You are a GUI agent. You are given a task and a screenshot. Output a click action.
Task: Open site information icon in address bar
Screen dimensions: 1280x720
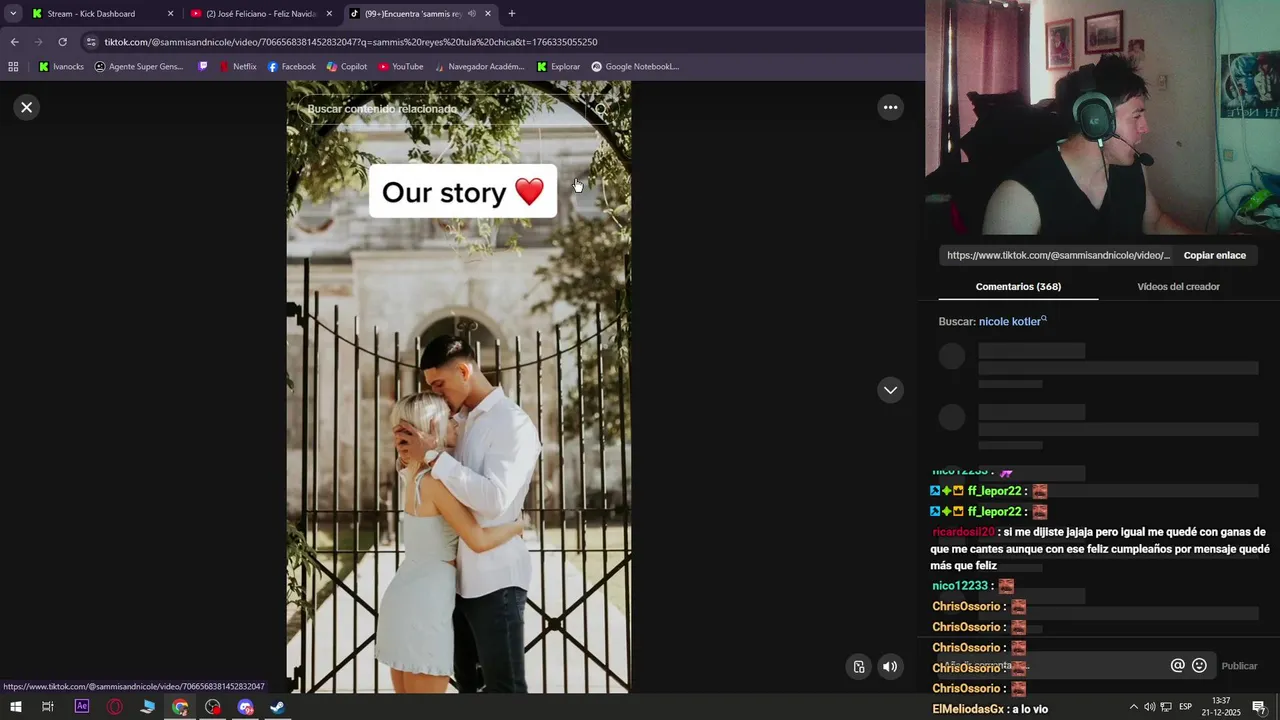(x=91, y=42)
